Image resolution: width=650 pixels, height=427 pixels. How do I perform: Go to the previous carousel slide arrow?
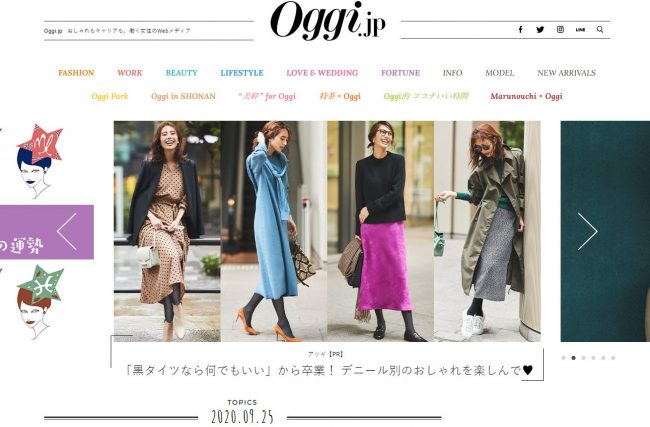click(x=67, y=231)
